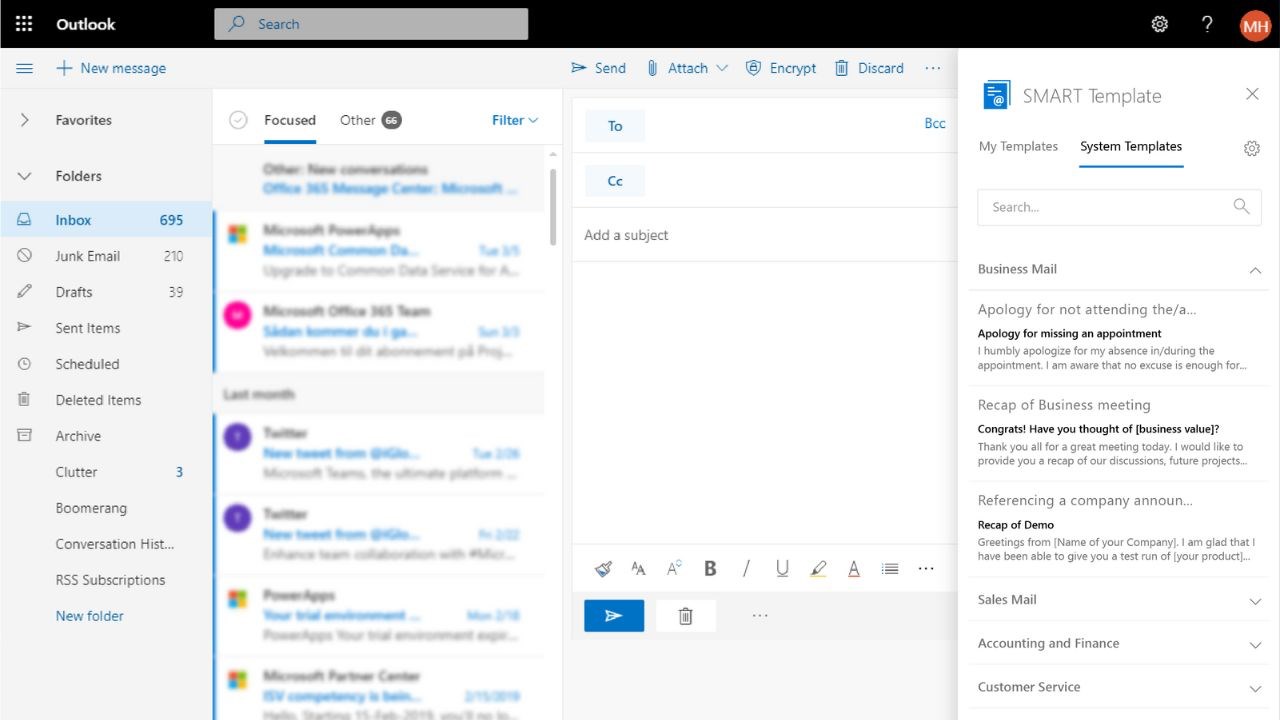Switch to Focused inbox tab

[x=290, y=120]
